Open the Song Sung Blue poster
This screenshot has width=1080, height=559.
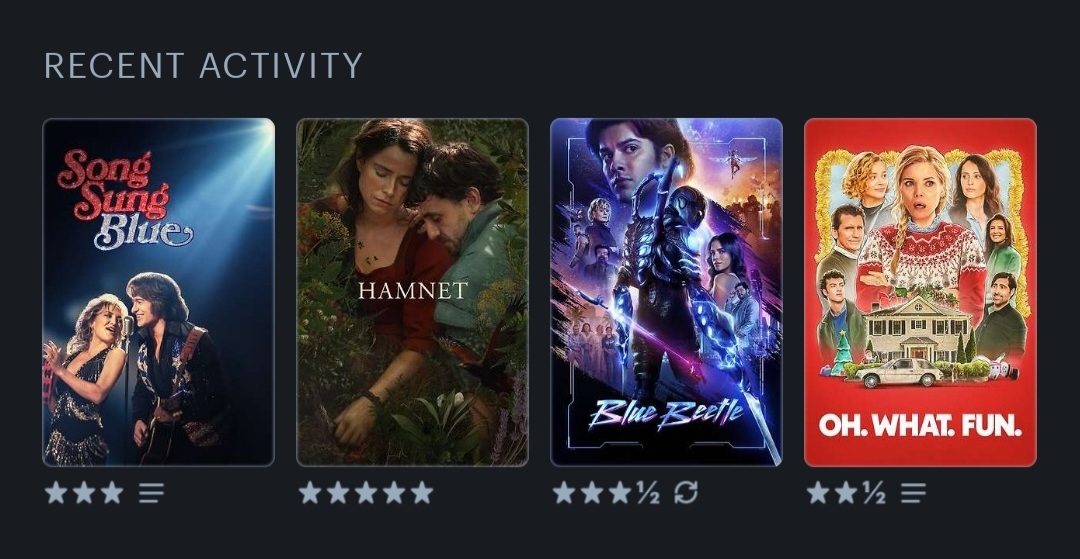[x=158, y=292]
